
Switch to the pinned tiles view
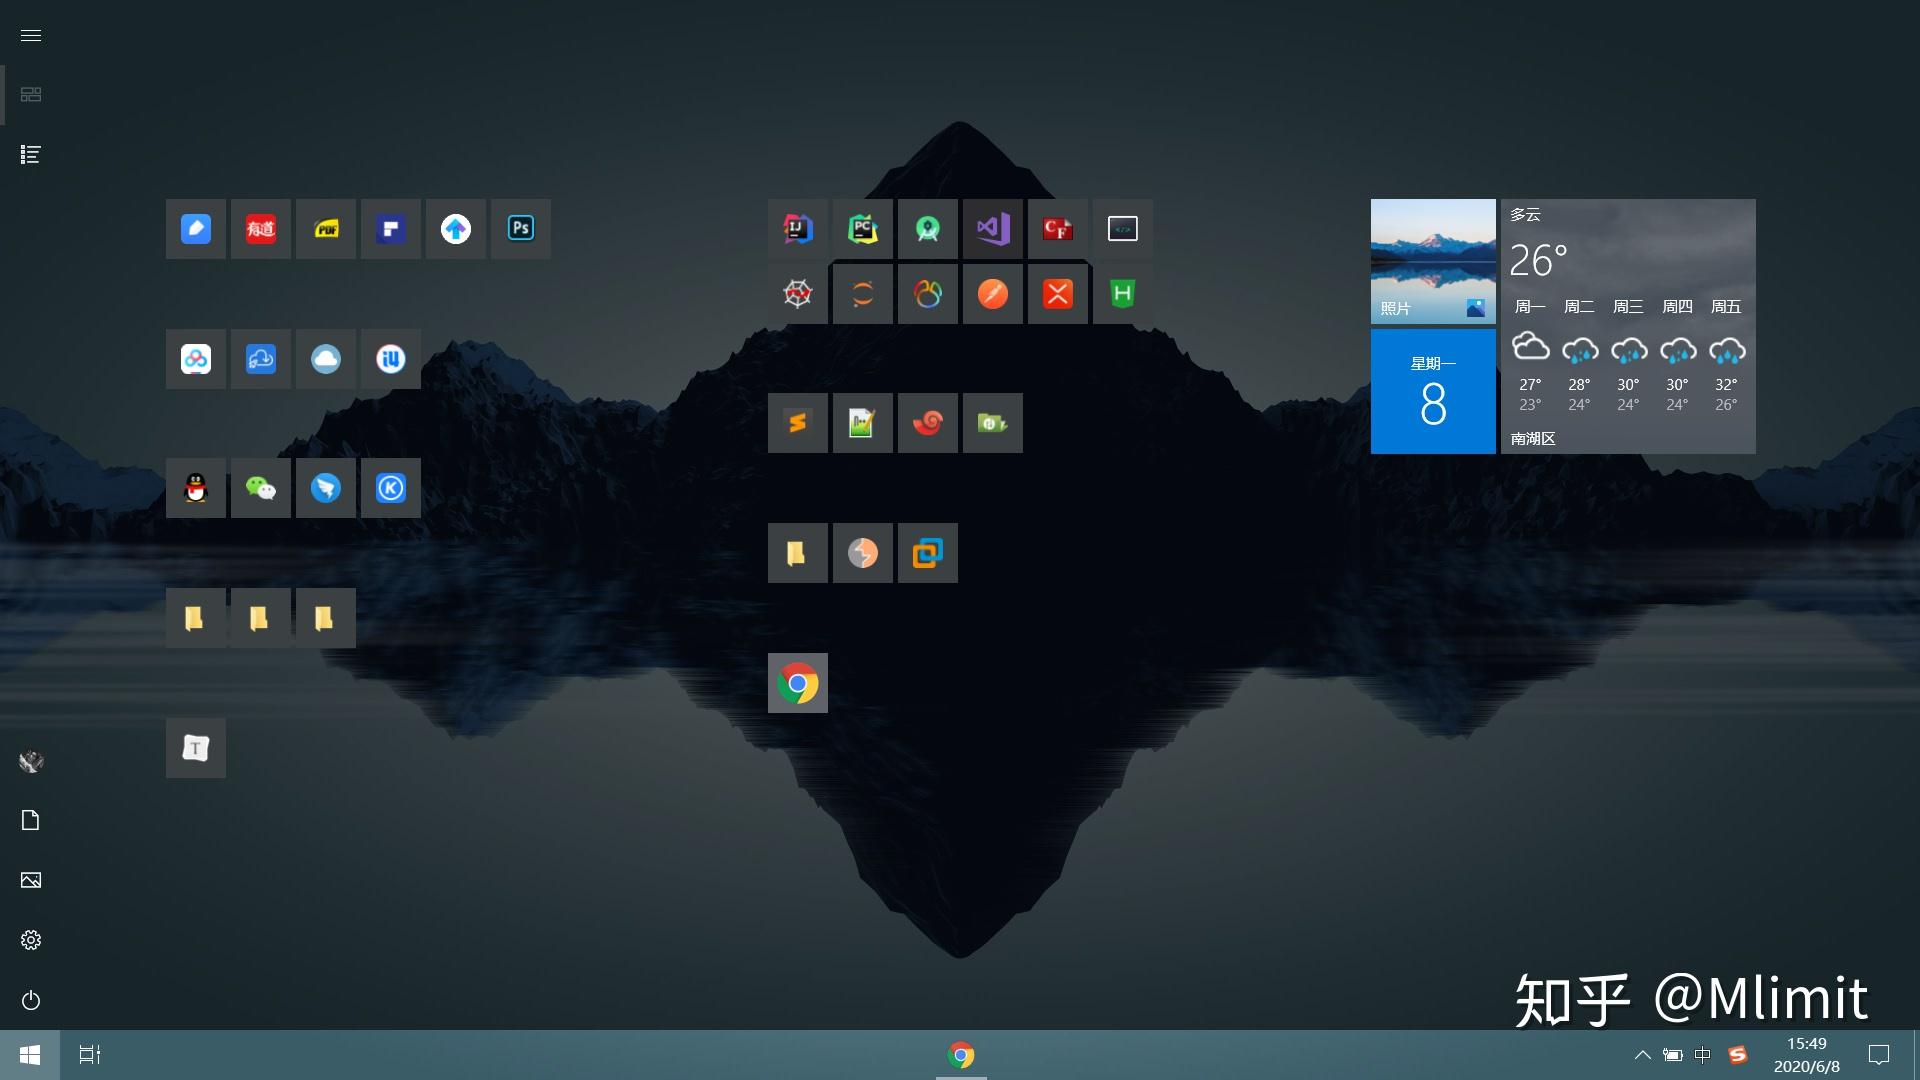tap(31, 95)
